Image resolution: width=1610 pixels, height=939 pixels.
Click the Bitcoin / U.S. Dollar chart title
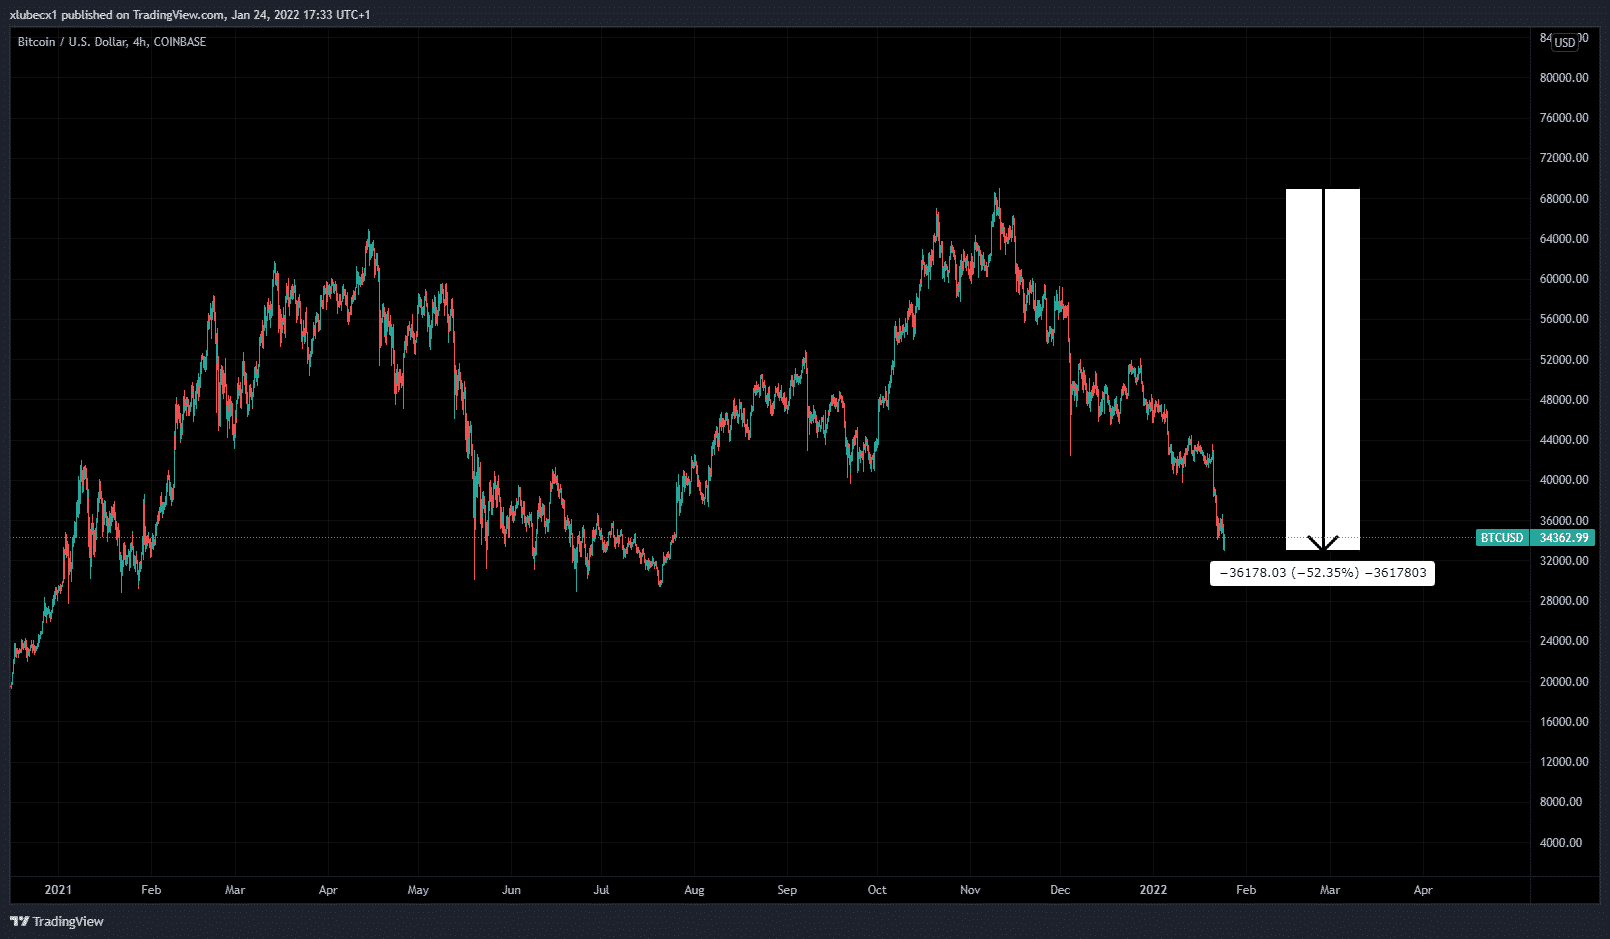[x=111, y=42]
